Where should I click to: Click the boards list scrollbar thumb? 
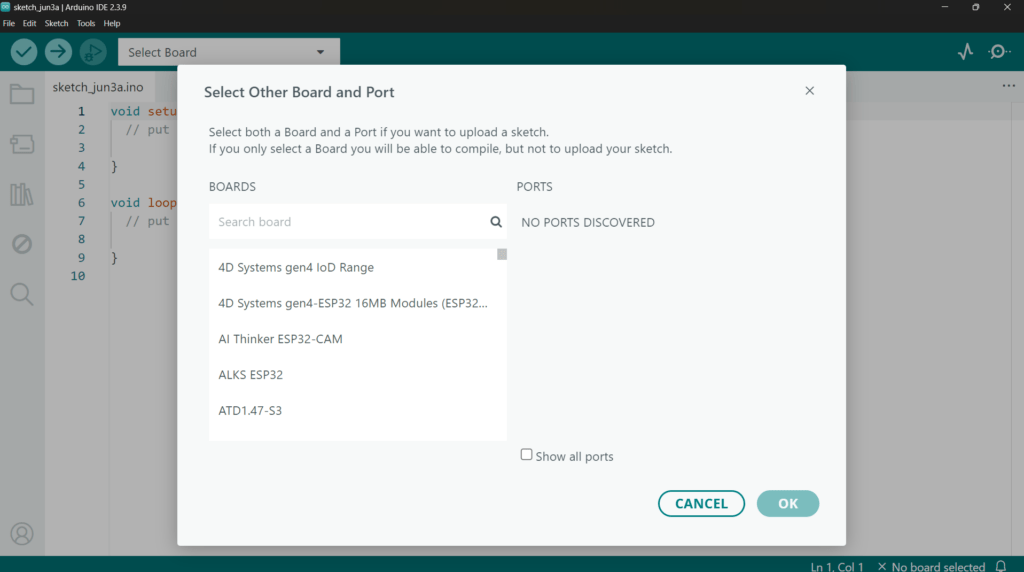tap(502, 254)
